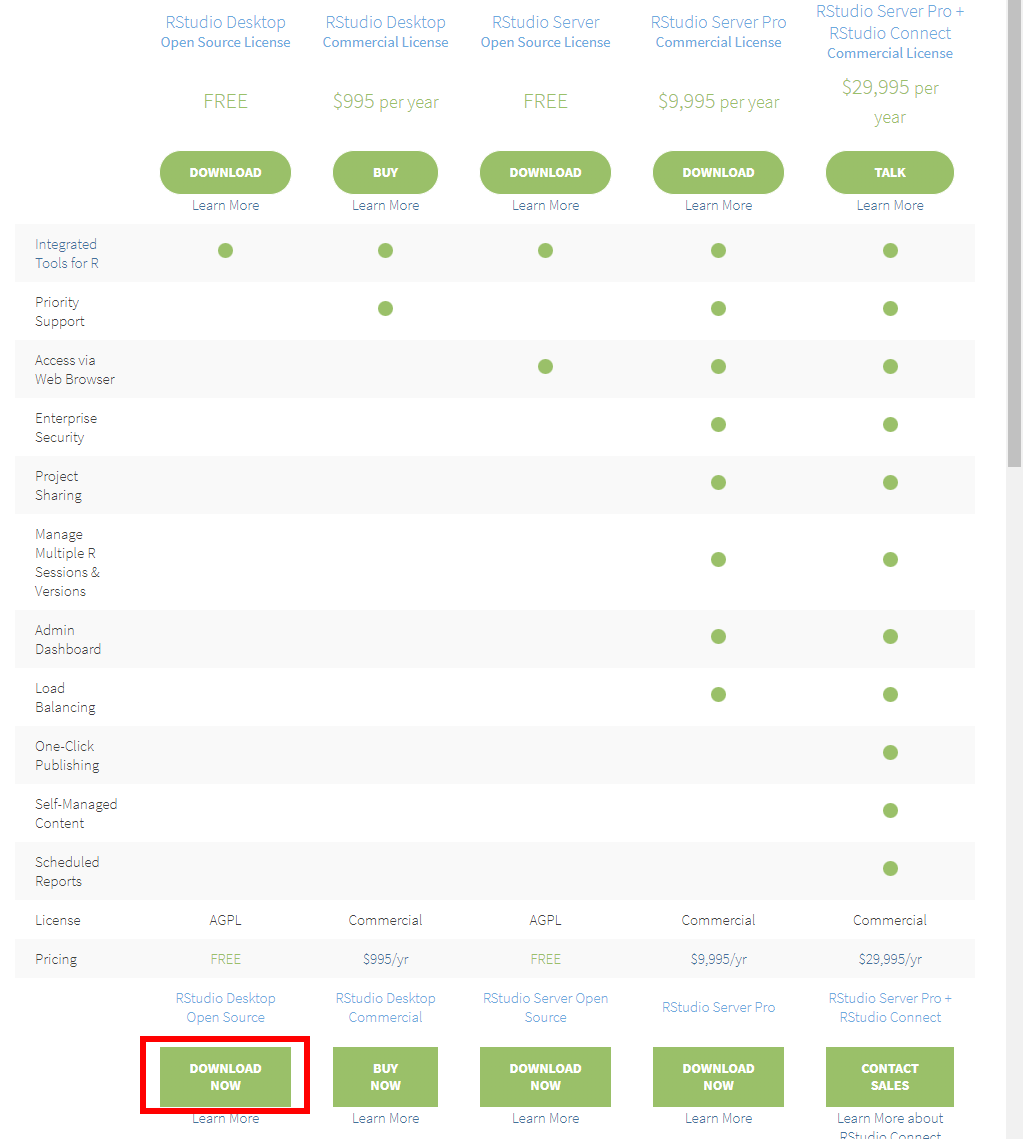The height and width of the screenshot is (1139, 1023).
Task: Click the BUY button for RStudio Desktop Commercial
Action: [385, 172]
